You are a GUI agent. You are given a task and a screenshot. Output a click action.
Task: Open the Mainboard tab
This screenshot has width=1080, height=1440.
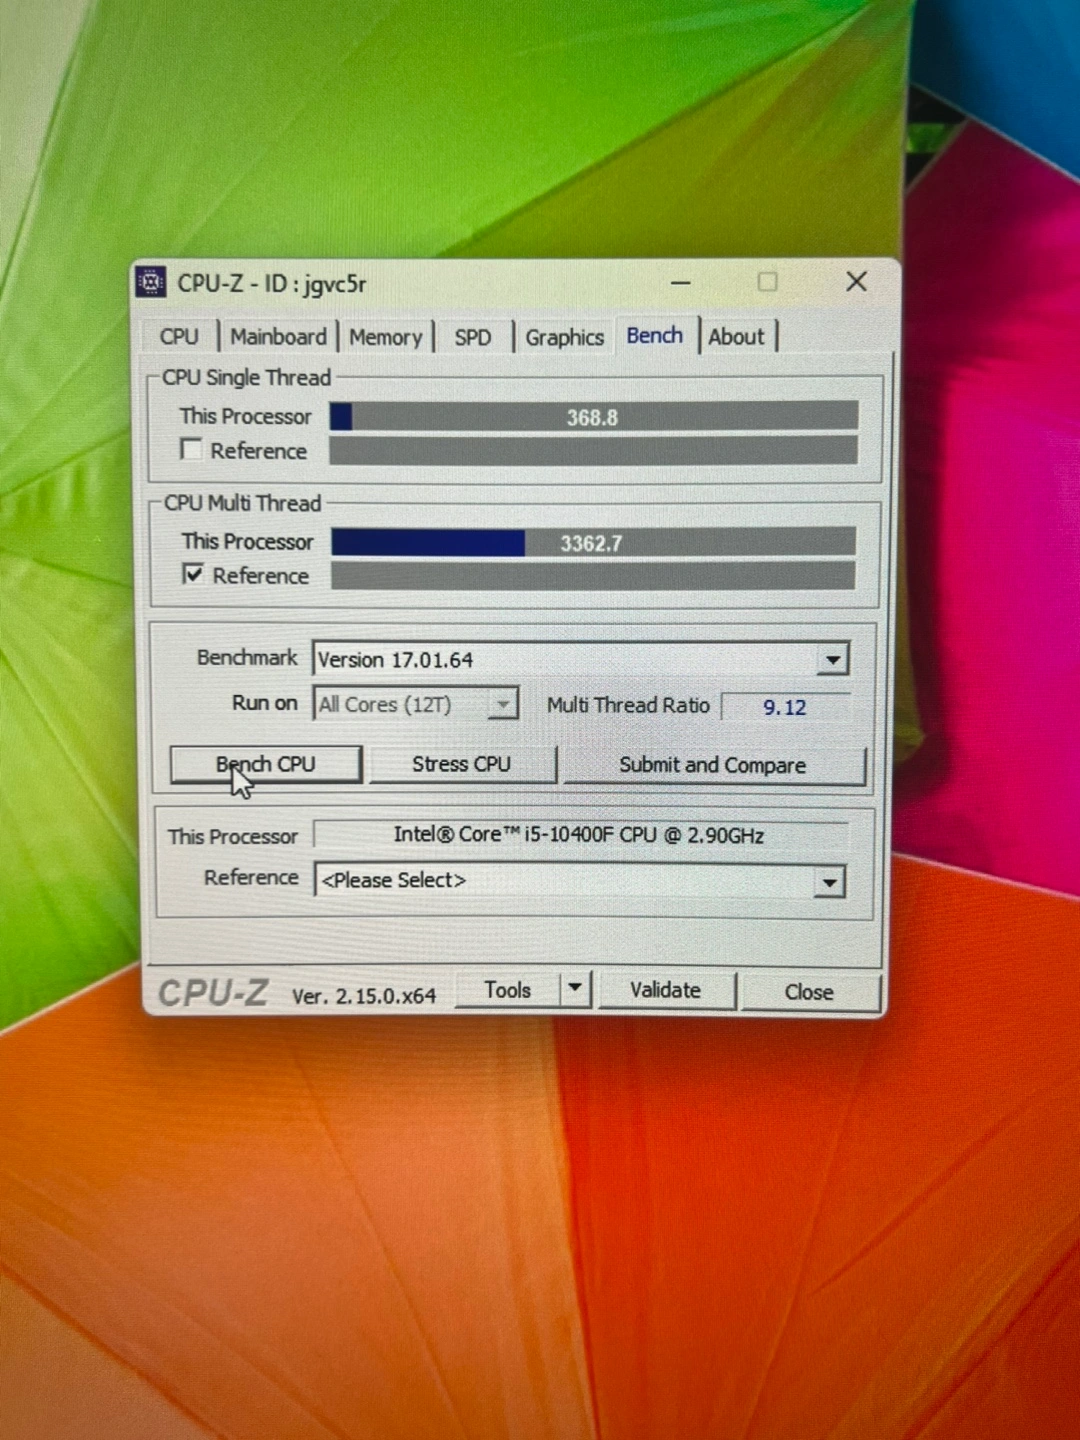coord(278,337)
